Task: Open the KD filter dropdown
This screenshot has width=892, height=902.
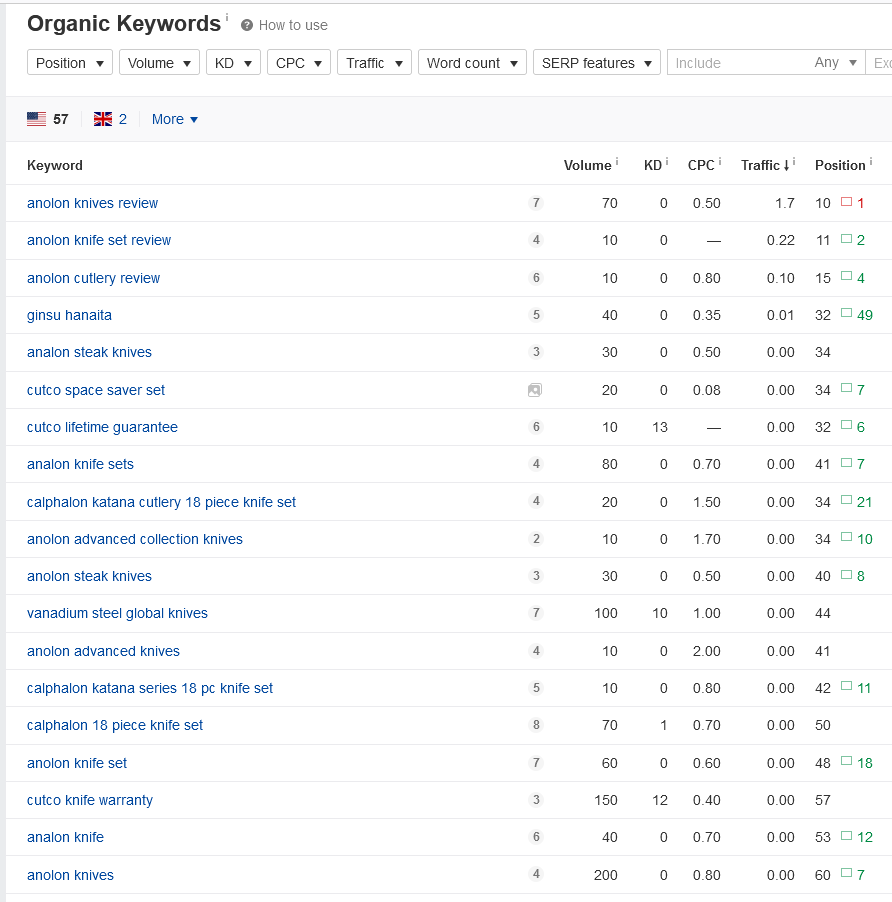Action: pyautogui.click(x=233, y=63)
